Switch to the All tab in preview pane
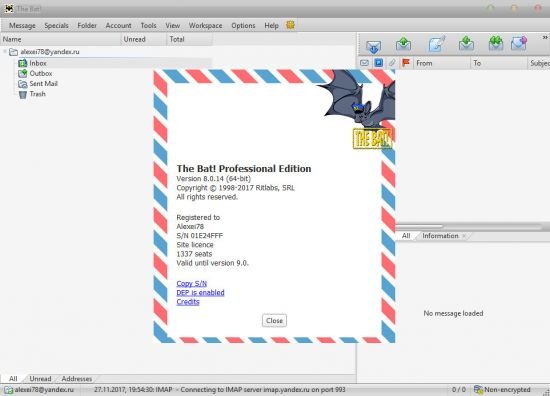This screenshot has width=550, height=396. [406, 236]
